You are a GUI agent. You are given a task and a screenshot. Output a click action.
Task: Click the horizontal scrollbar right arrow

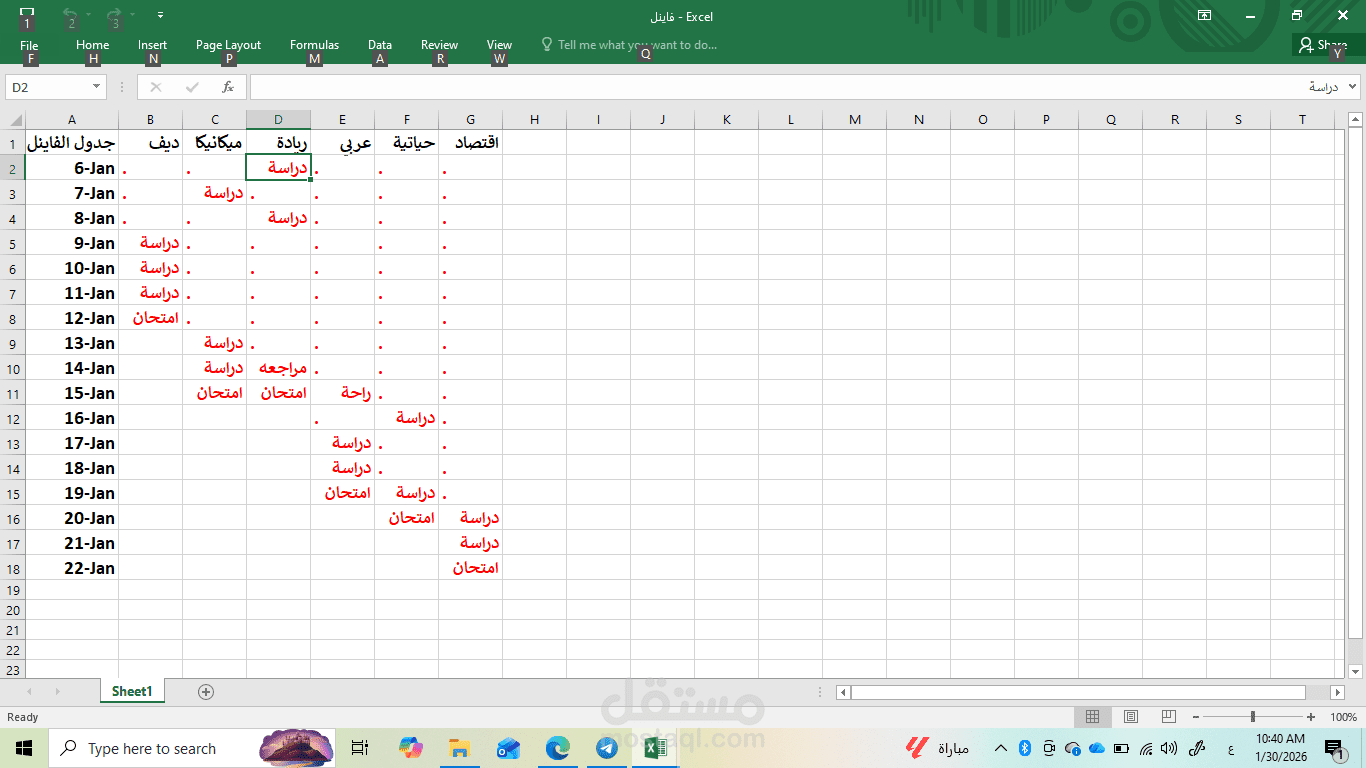tap(1337, 692)
